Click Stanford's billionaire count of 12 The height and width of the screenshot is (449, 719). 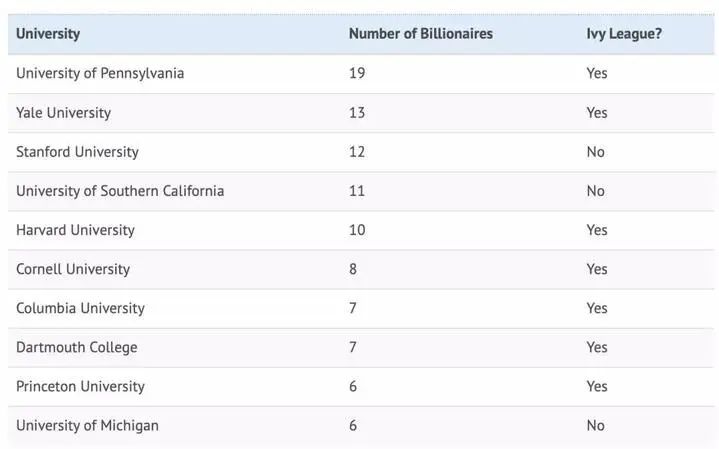[357, 152]
